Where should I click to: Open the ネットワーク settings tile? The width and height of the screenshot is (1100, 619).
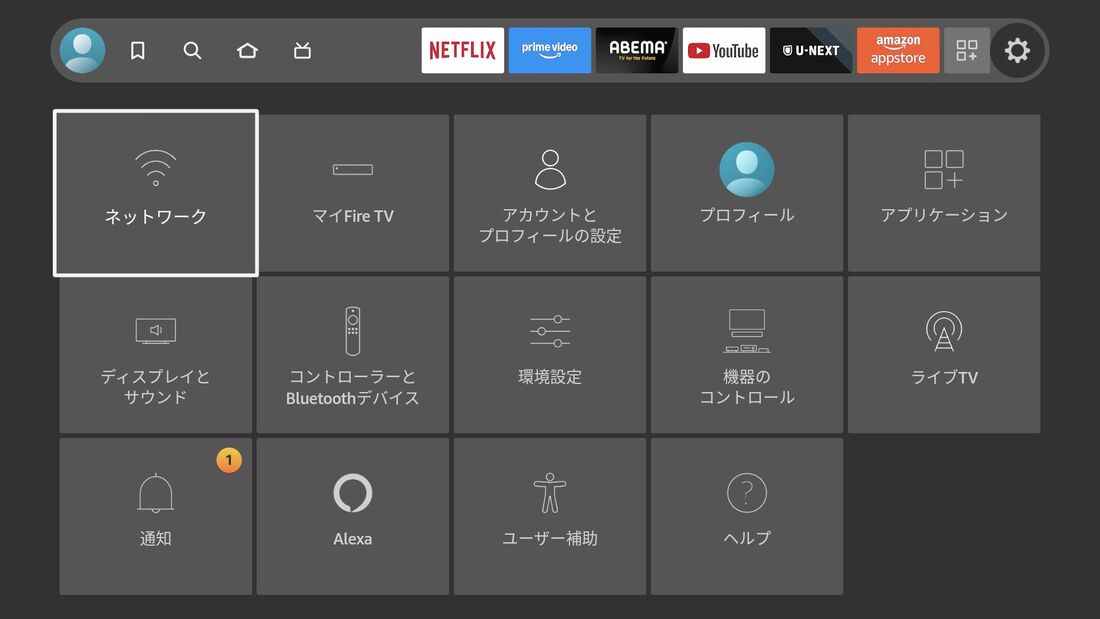coord(155,192)
